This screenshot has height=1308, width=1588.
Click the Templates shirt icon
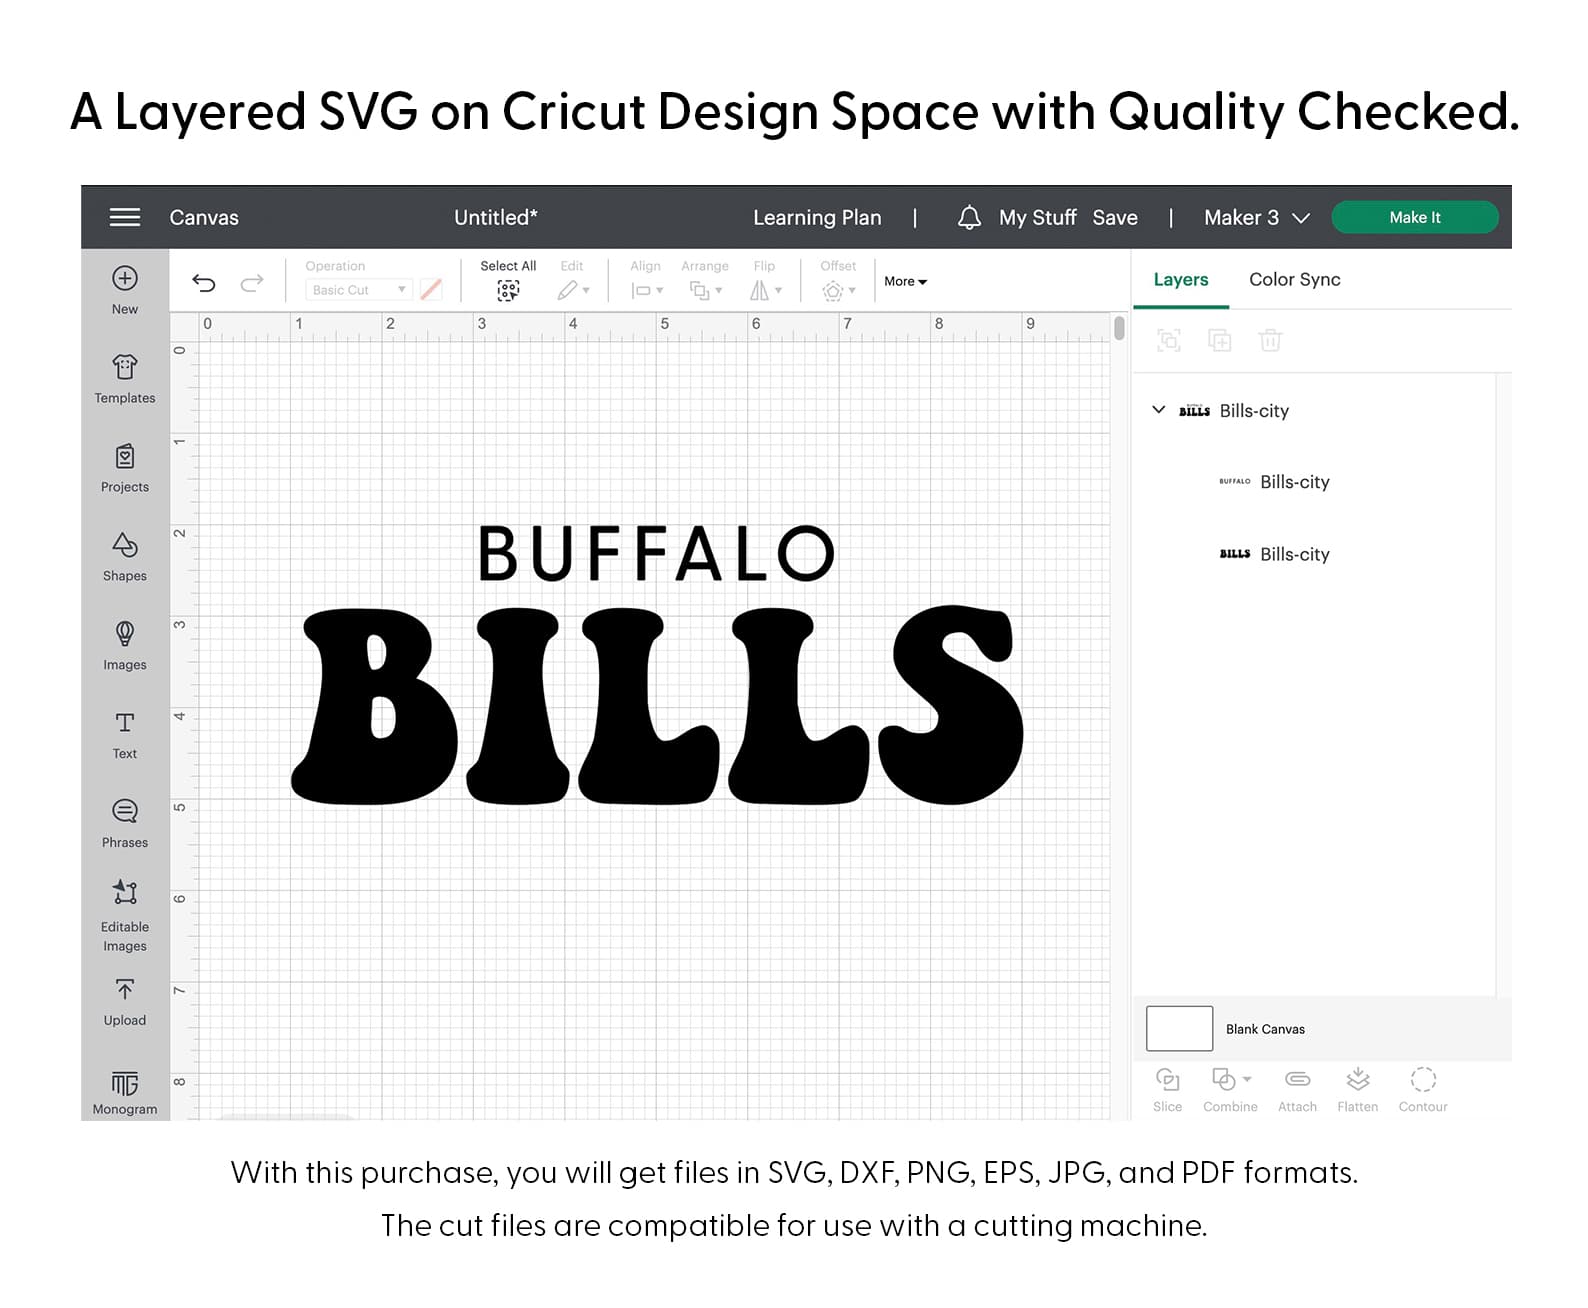click(125, 368)
